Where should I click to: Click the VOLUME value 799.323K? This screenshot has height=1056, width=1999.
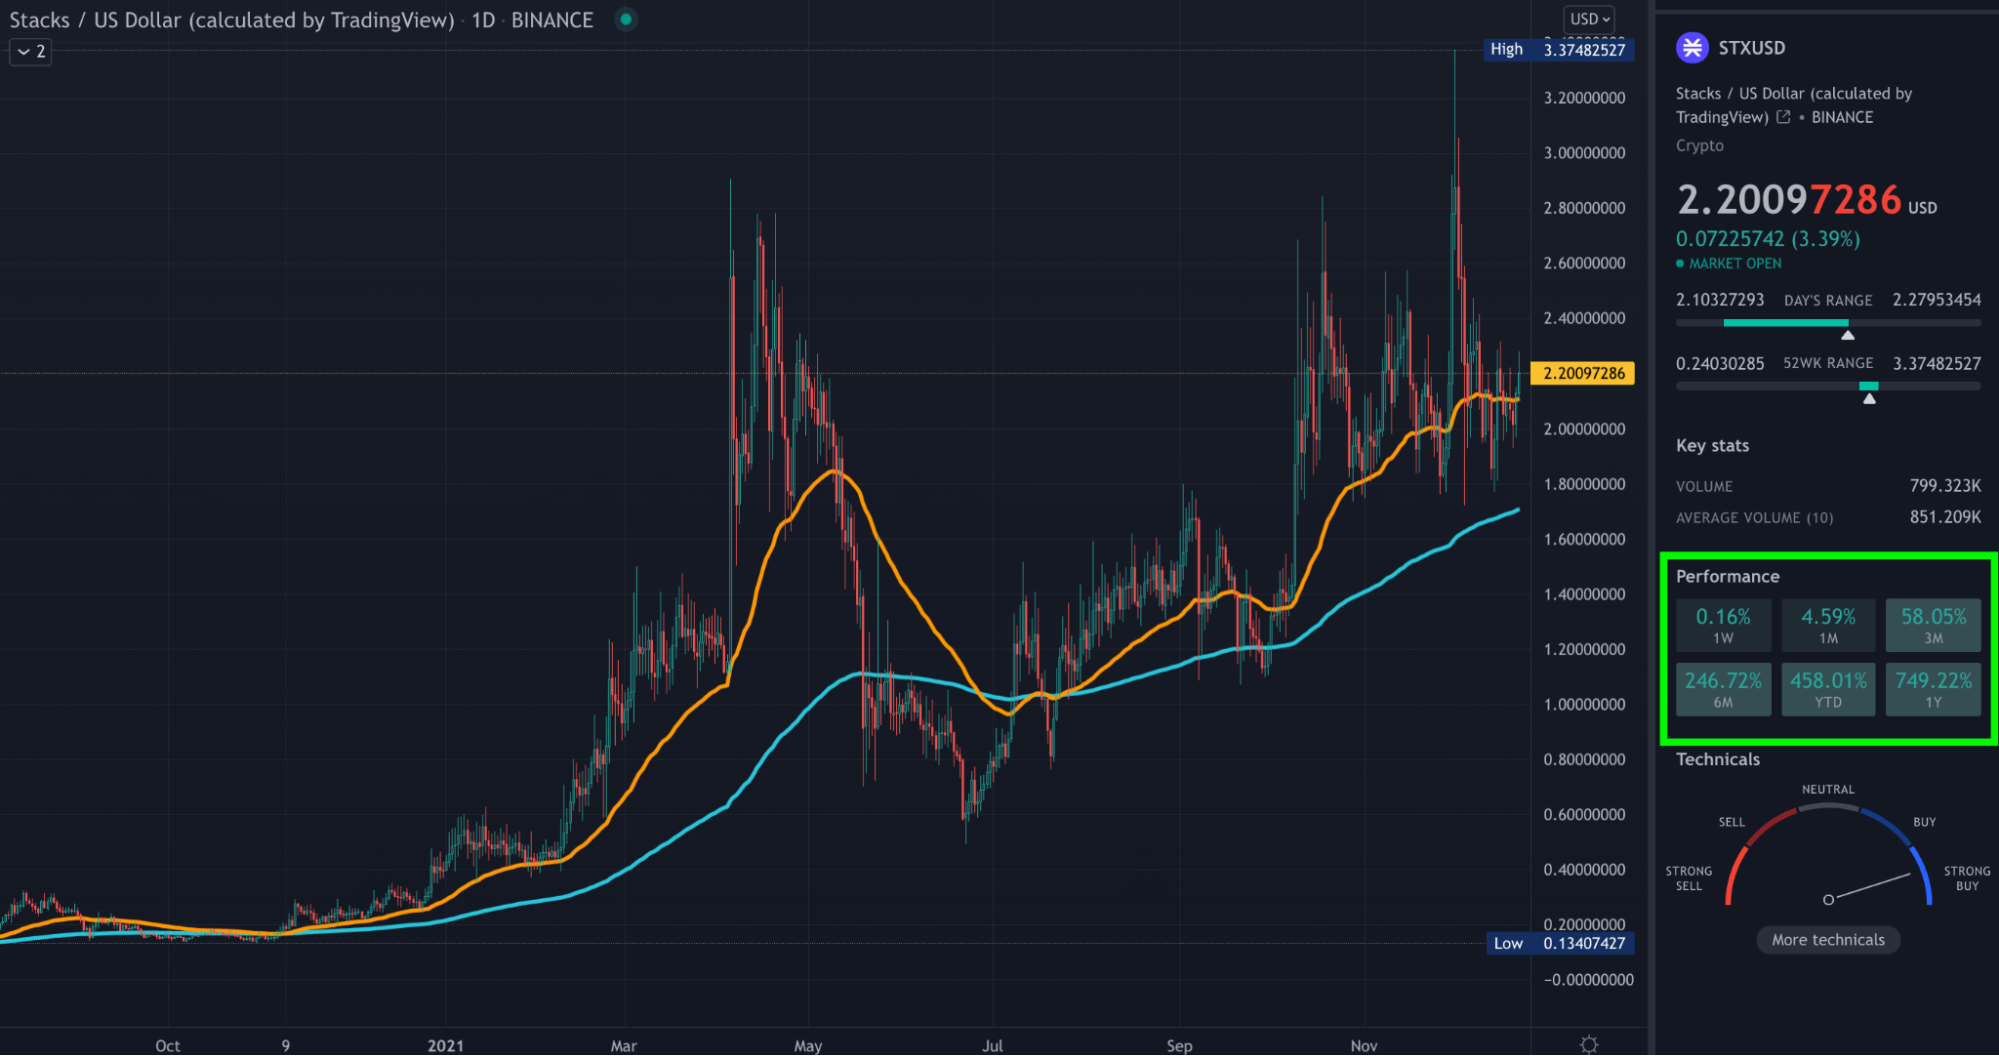[x=1945, y=486]
